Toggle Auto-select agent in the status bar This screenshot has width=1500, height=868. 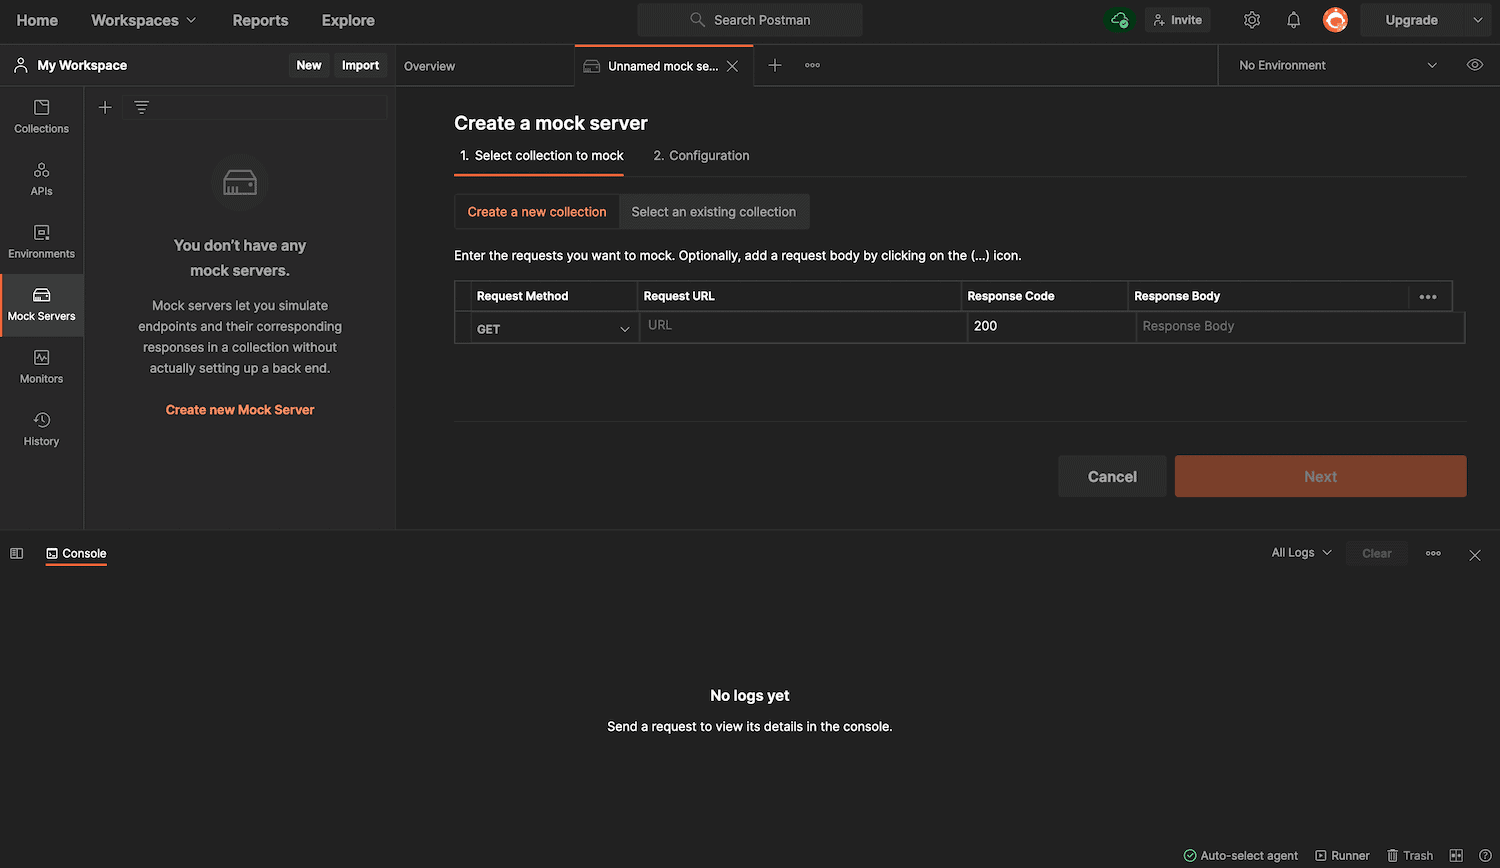point(1240,855)
